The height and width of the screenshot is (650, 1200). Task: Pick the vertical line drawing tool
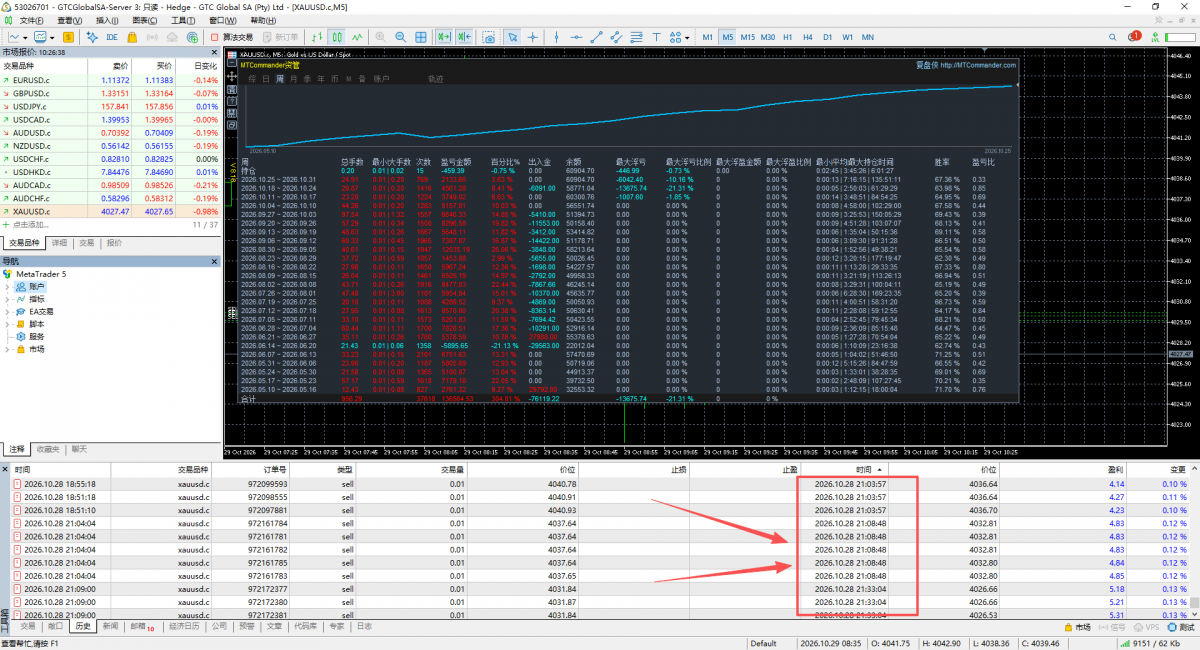coord(558,37)
